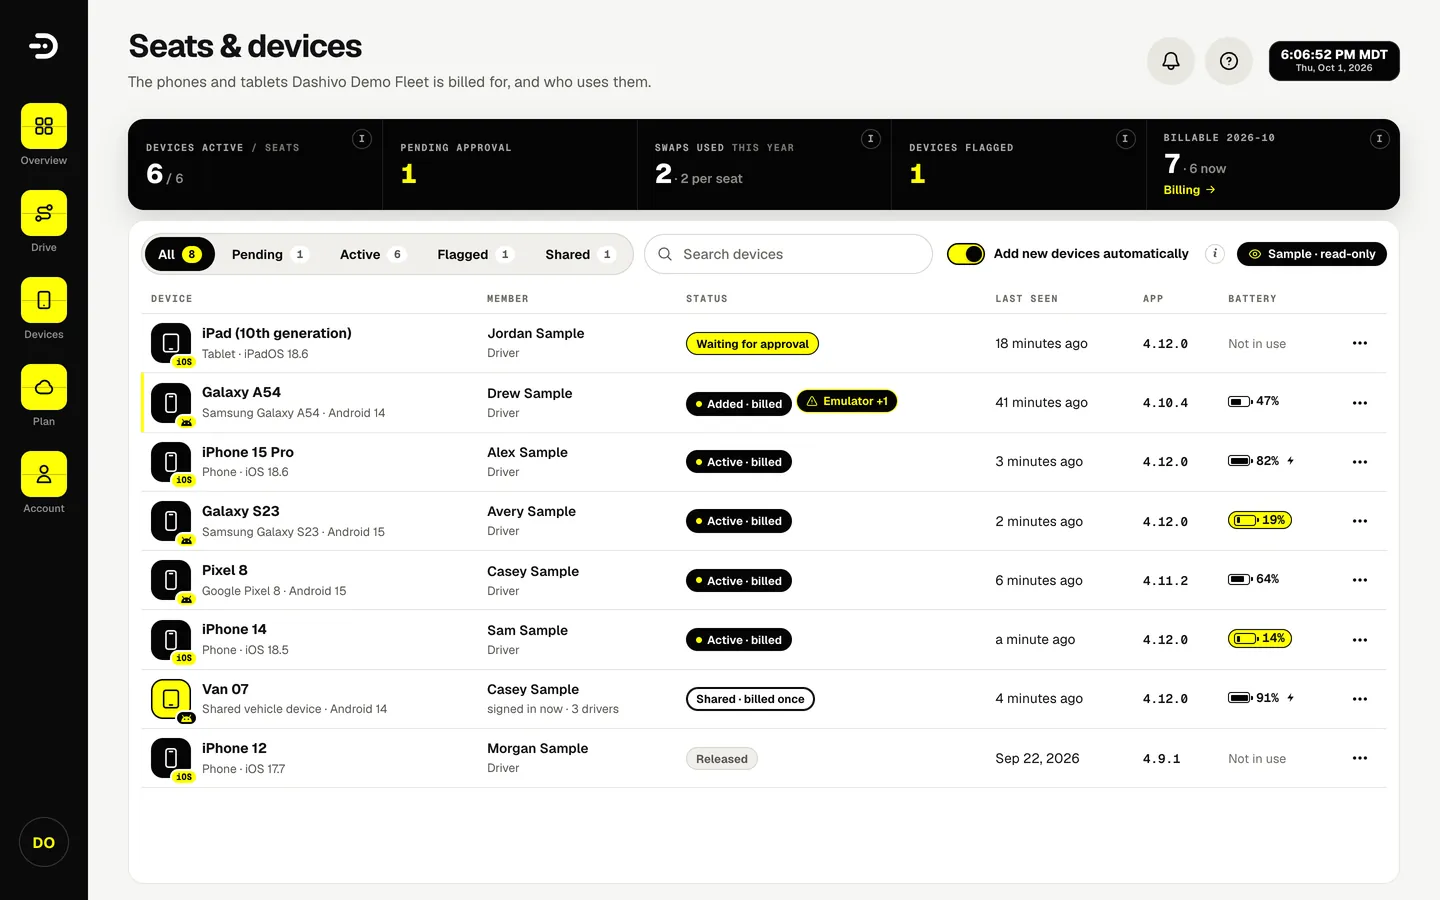Open the Overview sidebar icon
Screen dimensions: 1440x900
(44, 126)
